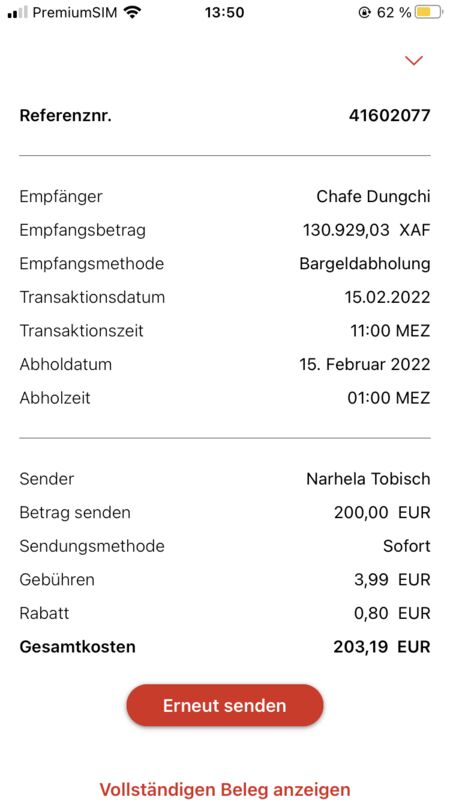Tap the cellular signal bars icon
Viewport: 450px width, 800px height.
(17, 13)
